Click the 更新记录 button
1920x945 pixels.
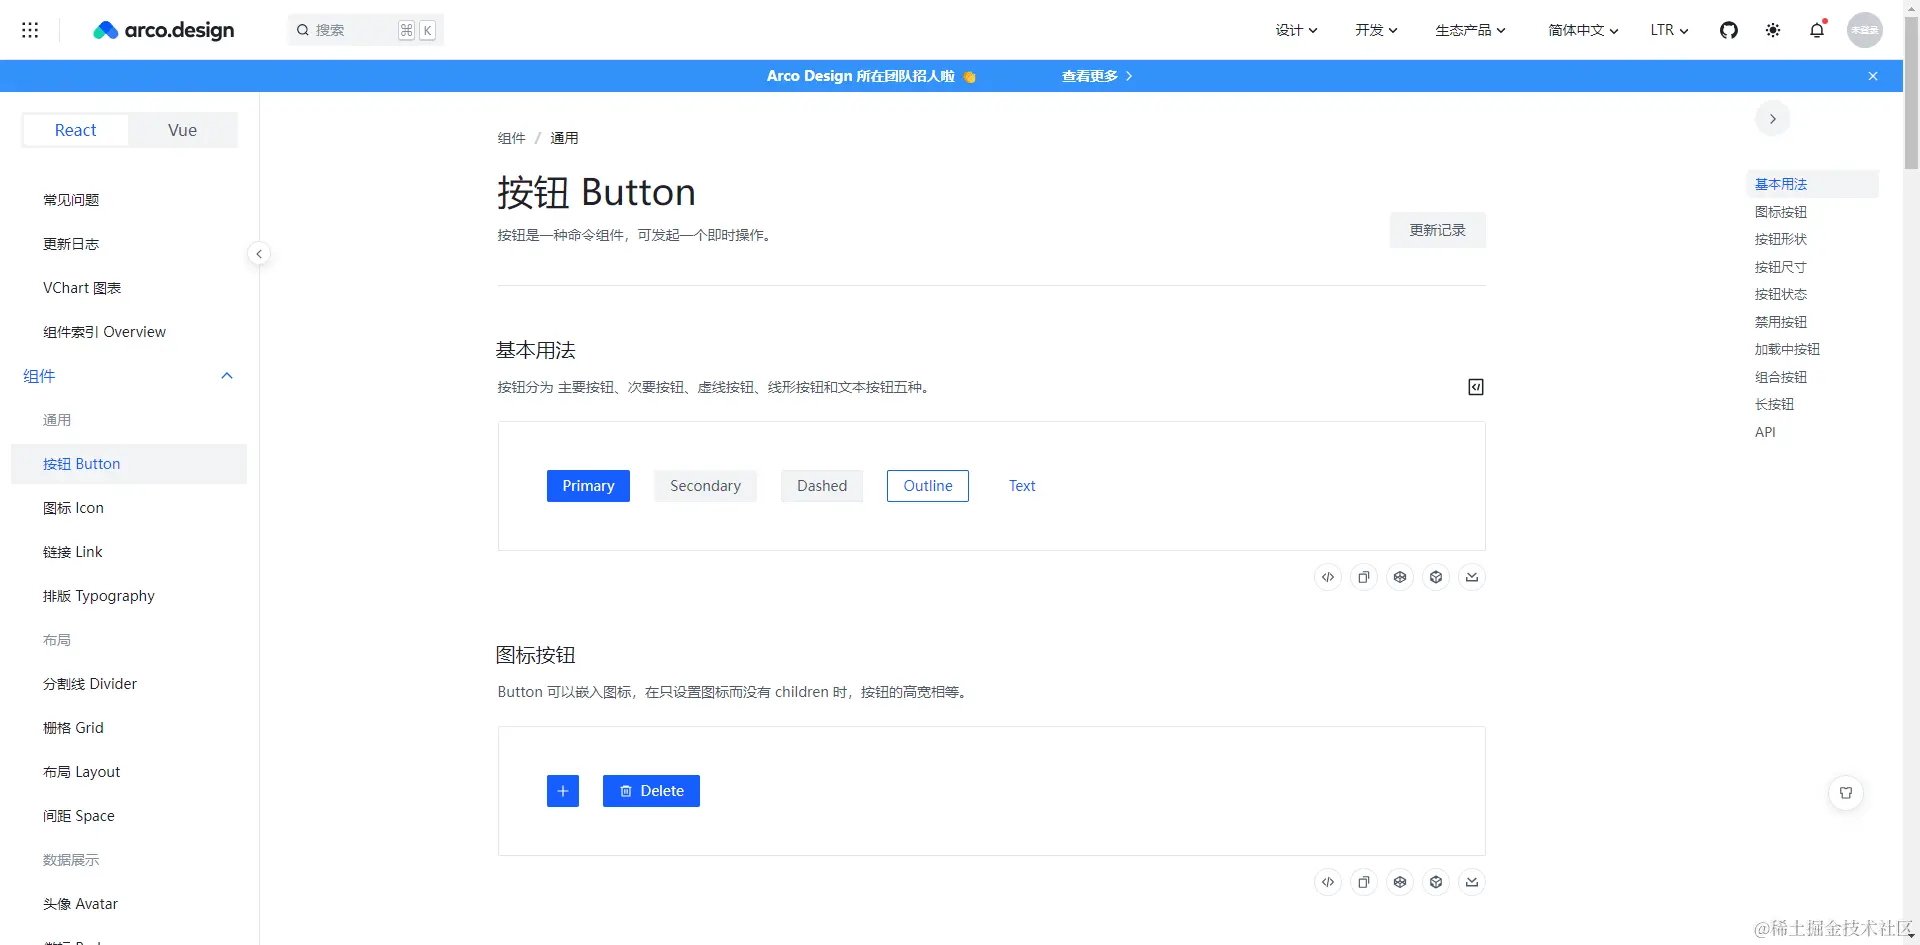(1437, 230)
